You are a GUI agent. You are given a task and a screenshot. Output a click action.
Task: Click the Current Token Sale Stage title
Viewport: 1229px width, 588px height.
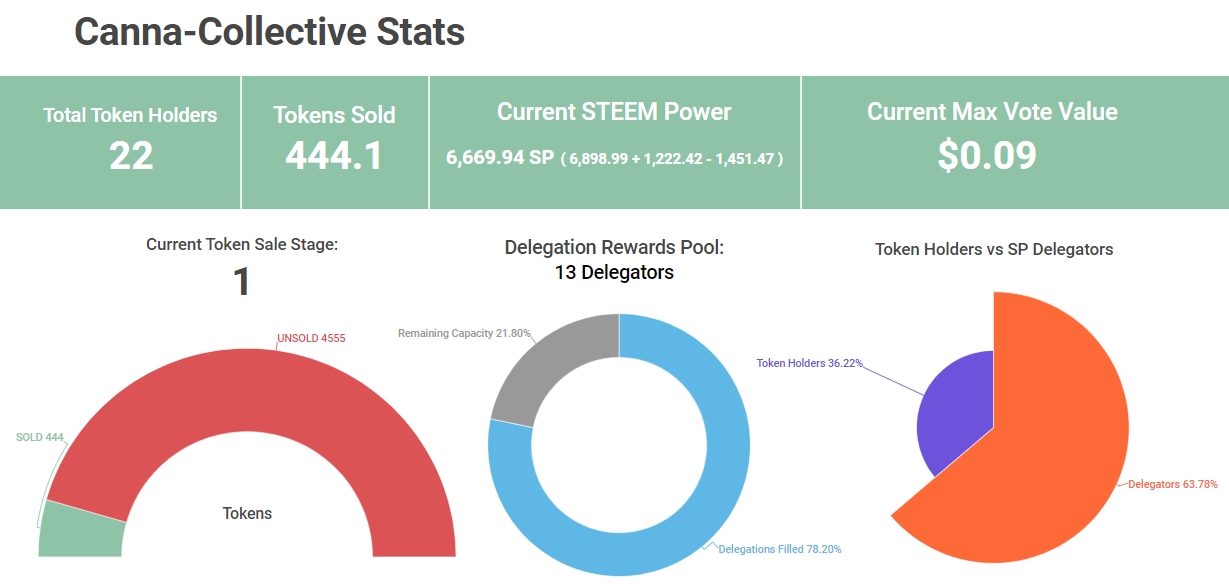click(x=242, y=244)
